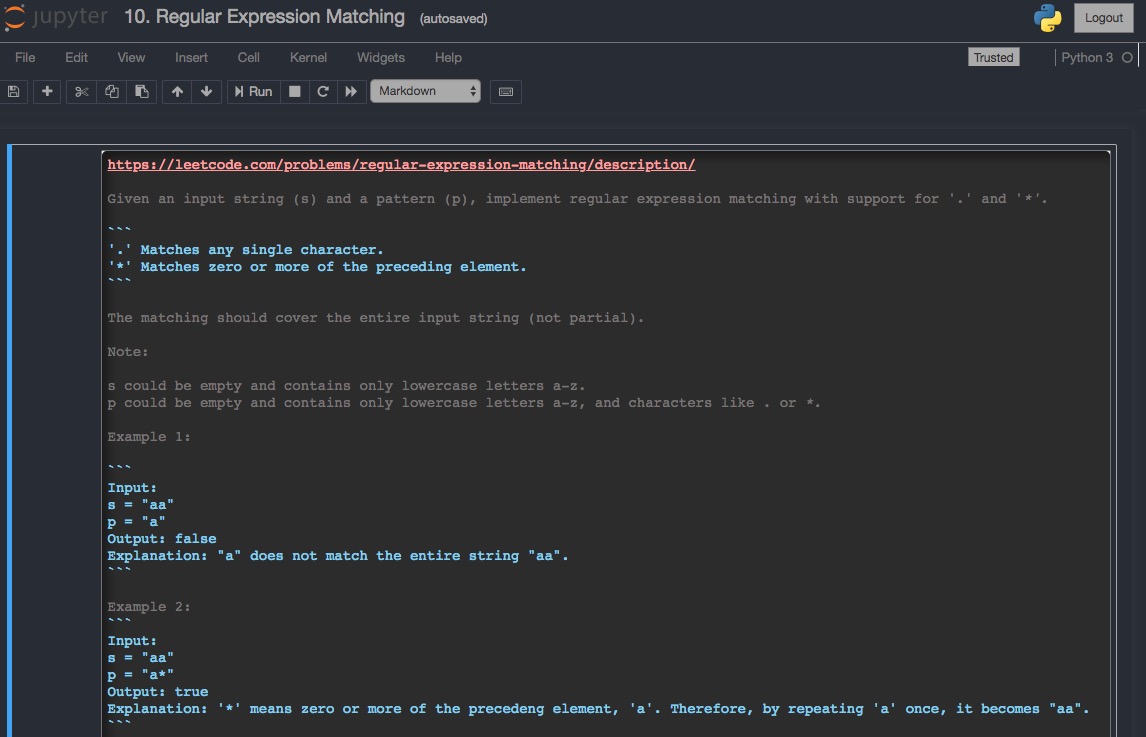The image size is (1146, 737).
Task: Open the Widgets menu
Action: (380, 57)
